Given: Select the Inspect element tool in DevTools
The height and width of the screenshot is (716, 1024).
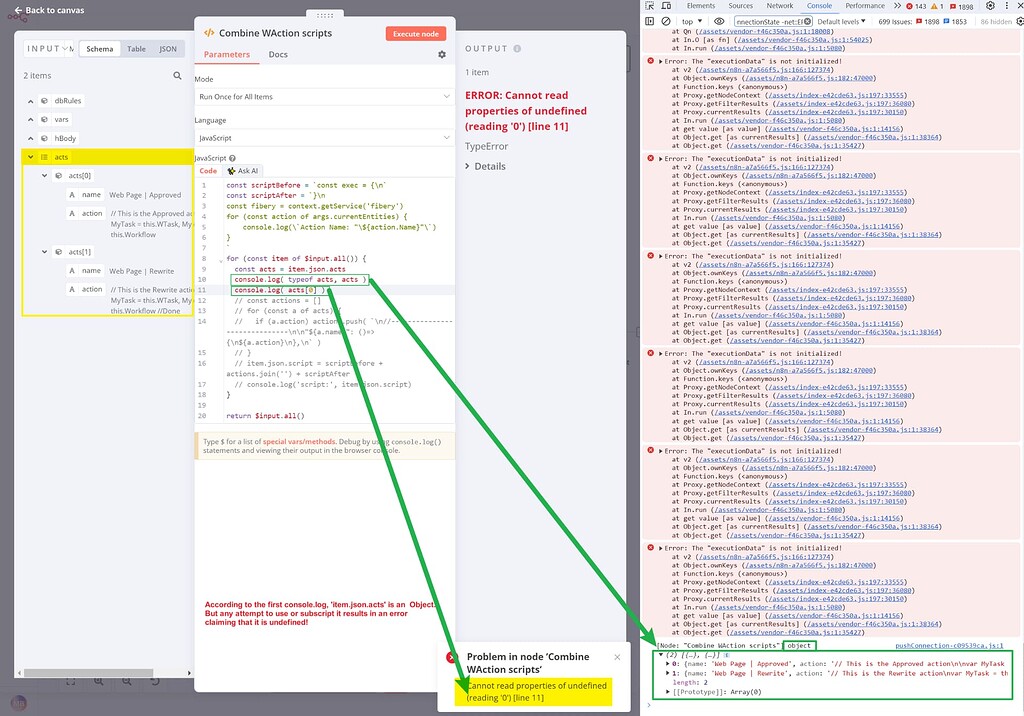Looking at the screenshot, I should [650, 6].
